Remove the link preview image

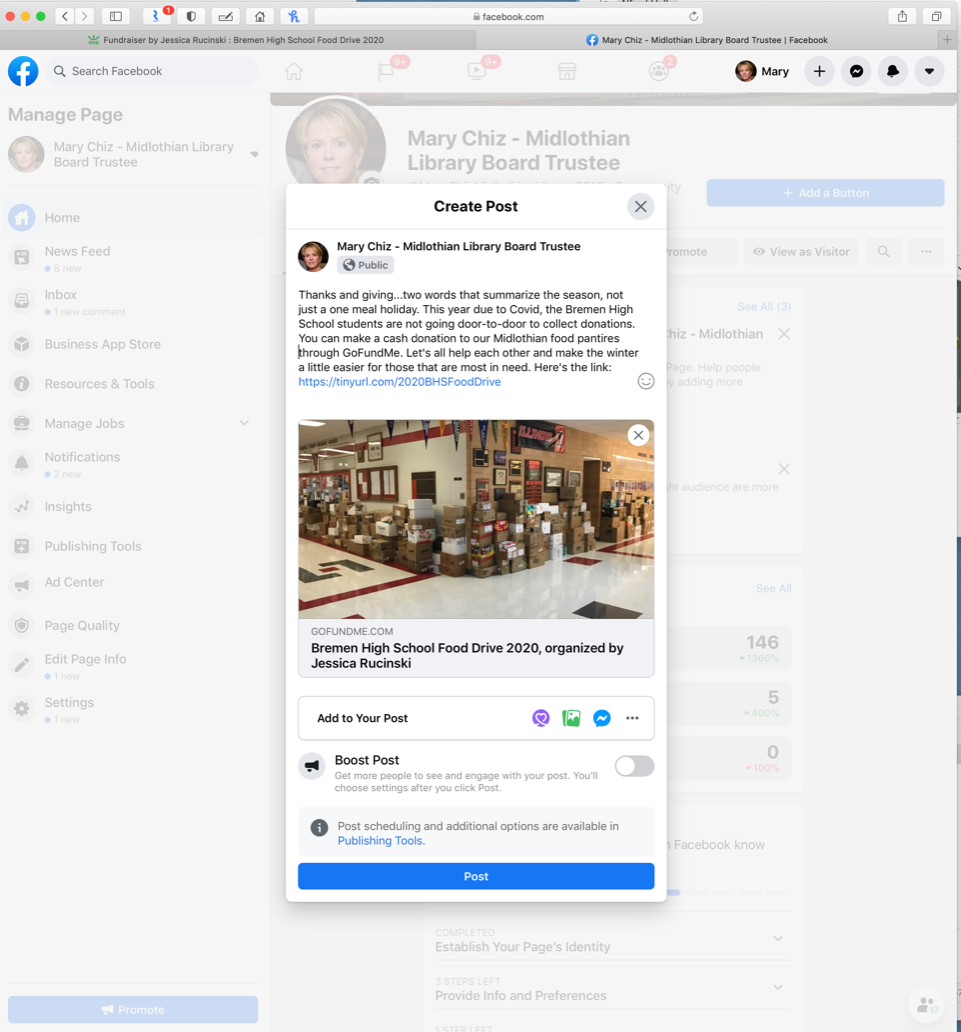coord(638,435)
